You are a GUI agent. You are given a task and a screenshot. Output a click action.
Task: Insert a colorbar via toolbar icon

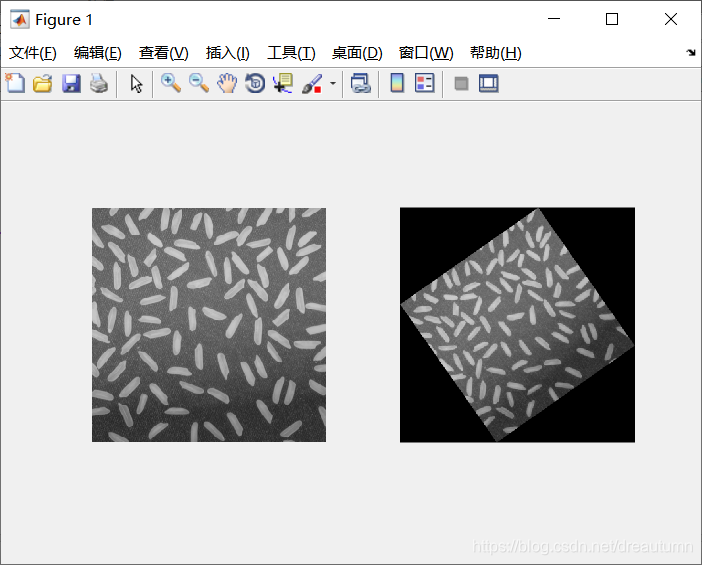(x=397, y=83)
